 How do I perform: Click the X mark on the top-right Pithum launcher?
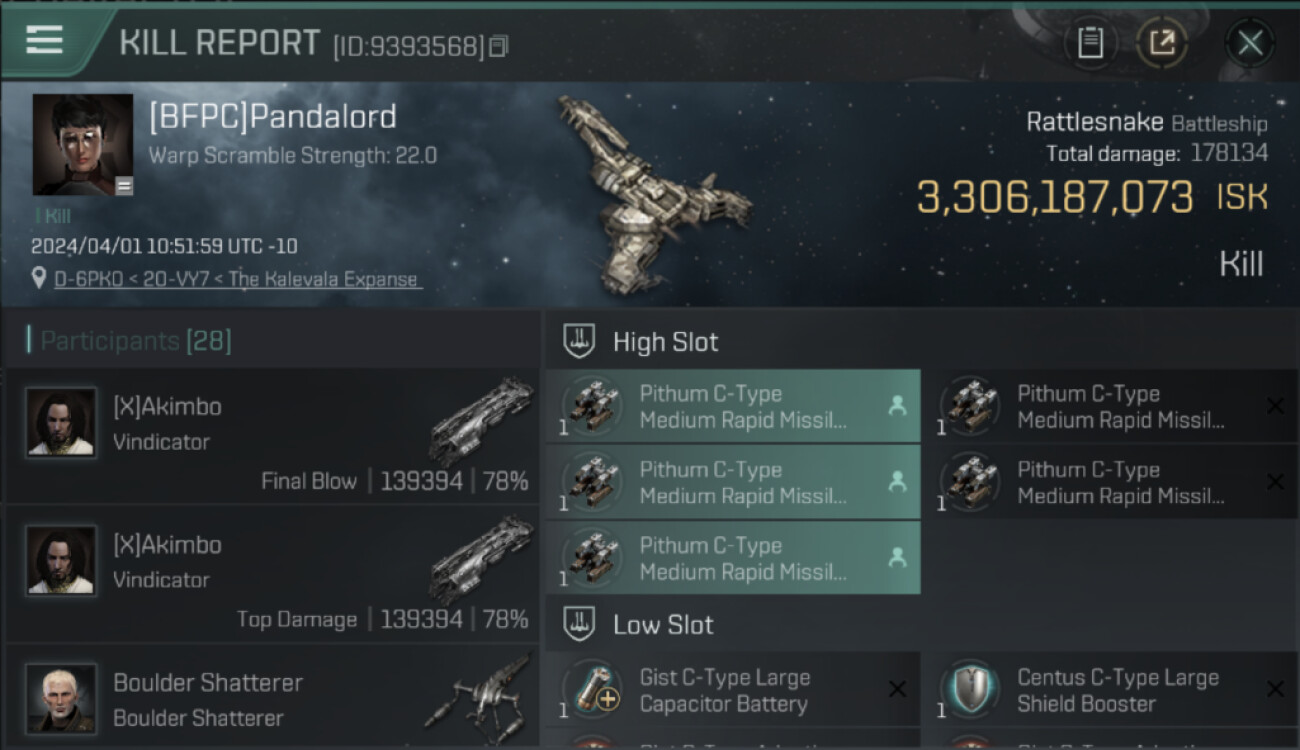[1275, 406]
